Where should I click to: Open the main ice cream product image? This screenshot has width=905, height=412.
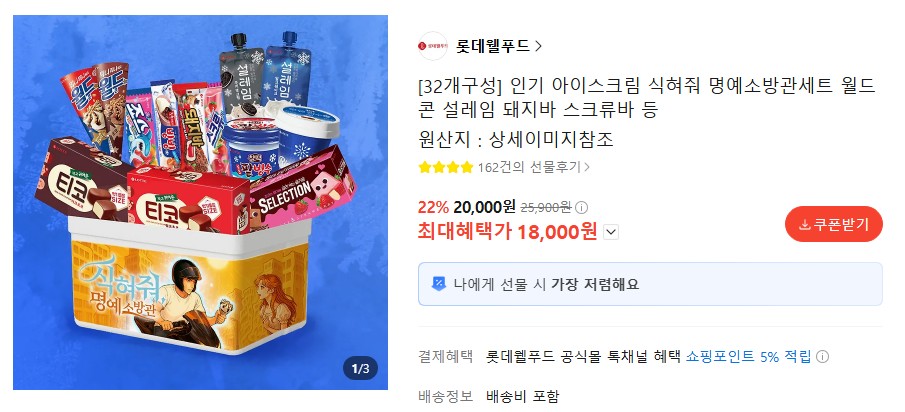coord(200,203)
